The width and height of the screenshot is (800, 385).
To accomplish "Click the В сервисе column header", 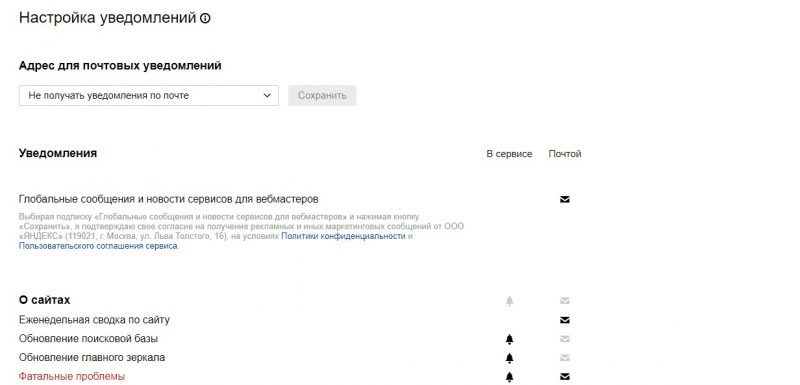I will [509, 154].
